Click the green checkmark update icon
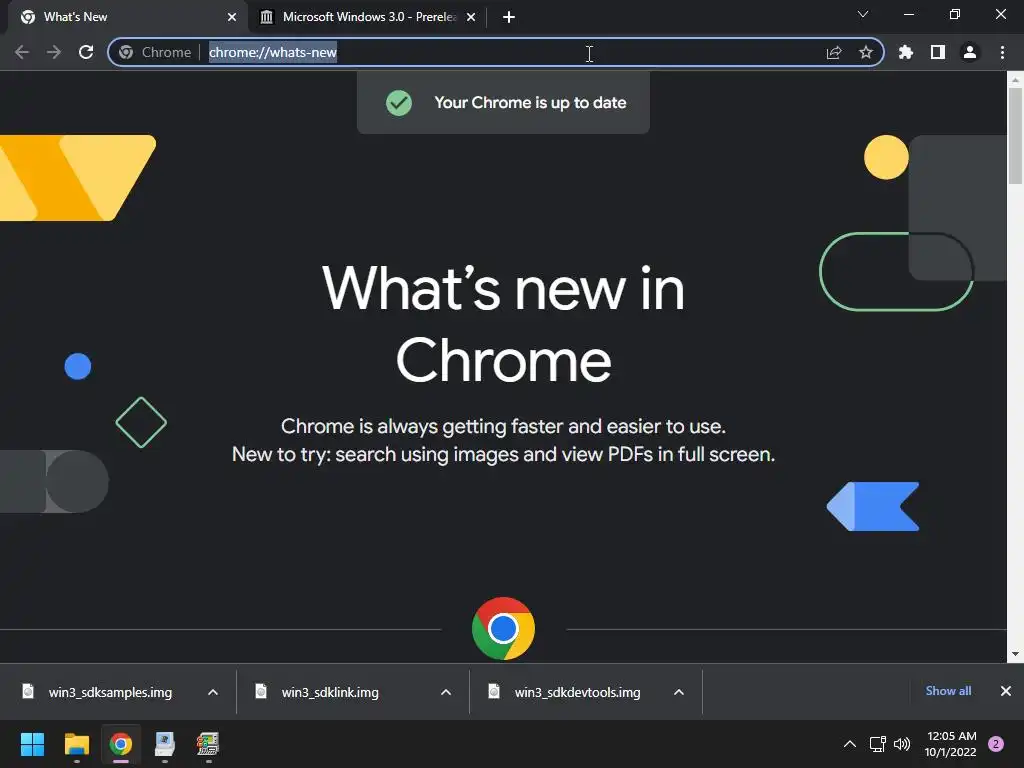 tap(398, 103)
